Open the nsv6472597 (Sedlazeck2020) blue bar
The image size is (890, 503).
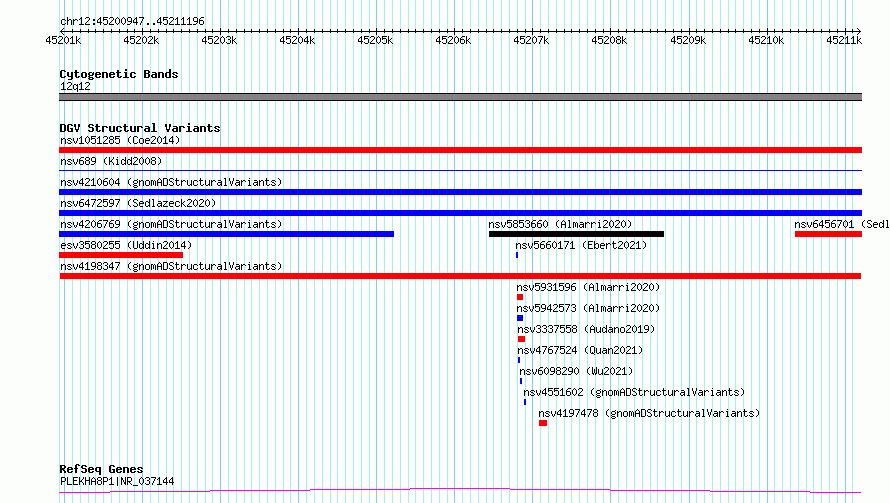(460, 213)
